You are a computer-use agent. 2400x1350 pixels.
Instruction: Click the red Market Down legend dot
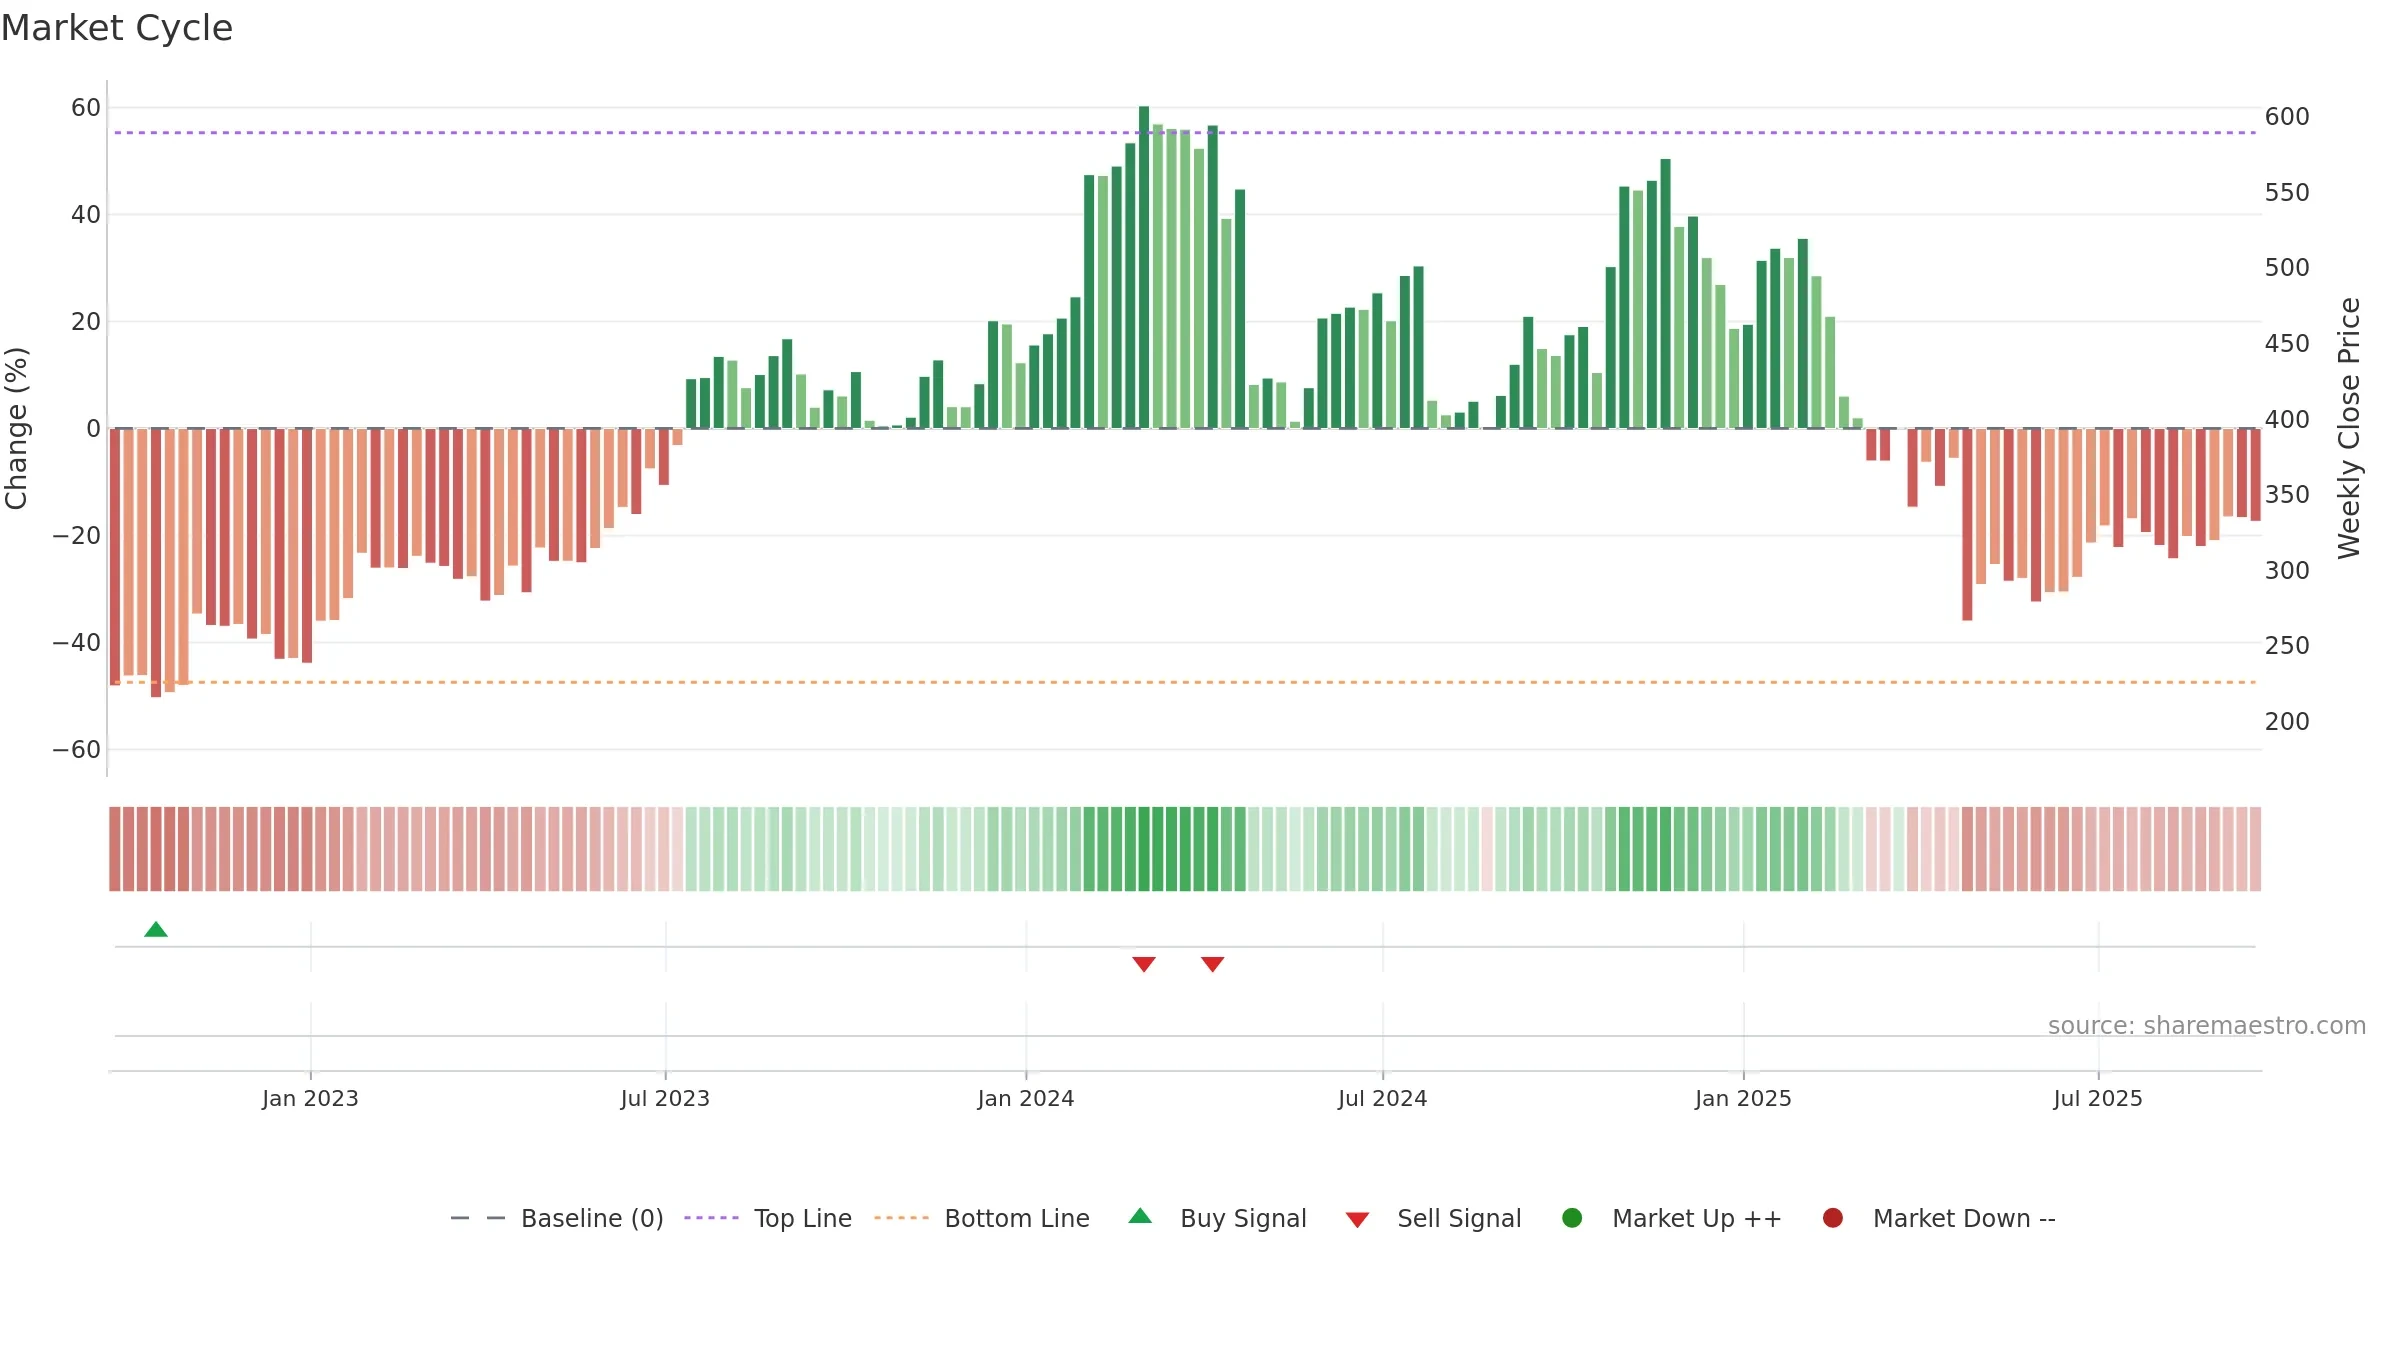coord(1833,1218)
